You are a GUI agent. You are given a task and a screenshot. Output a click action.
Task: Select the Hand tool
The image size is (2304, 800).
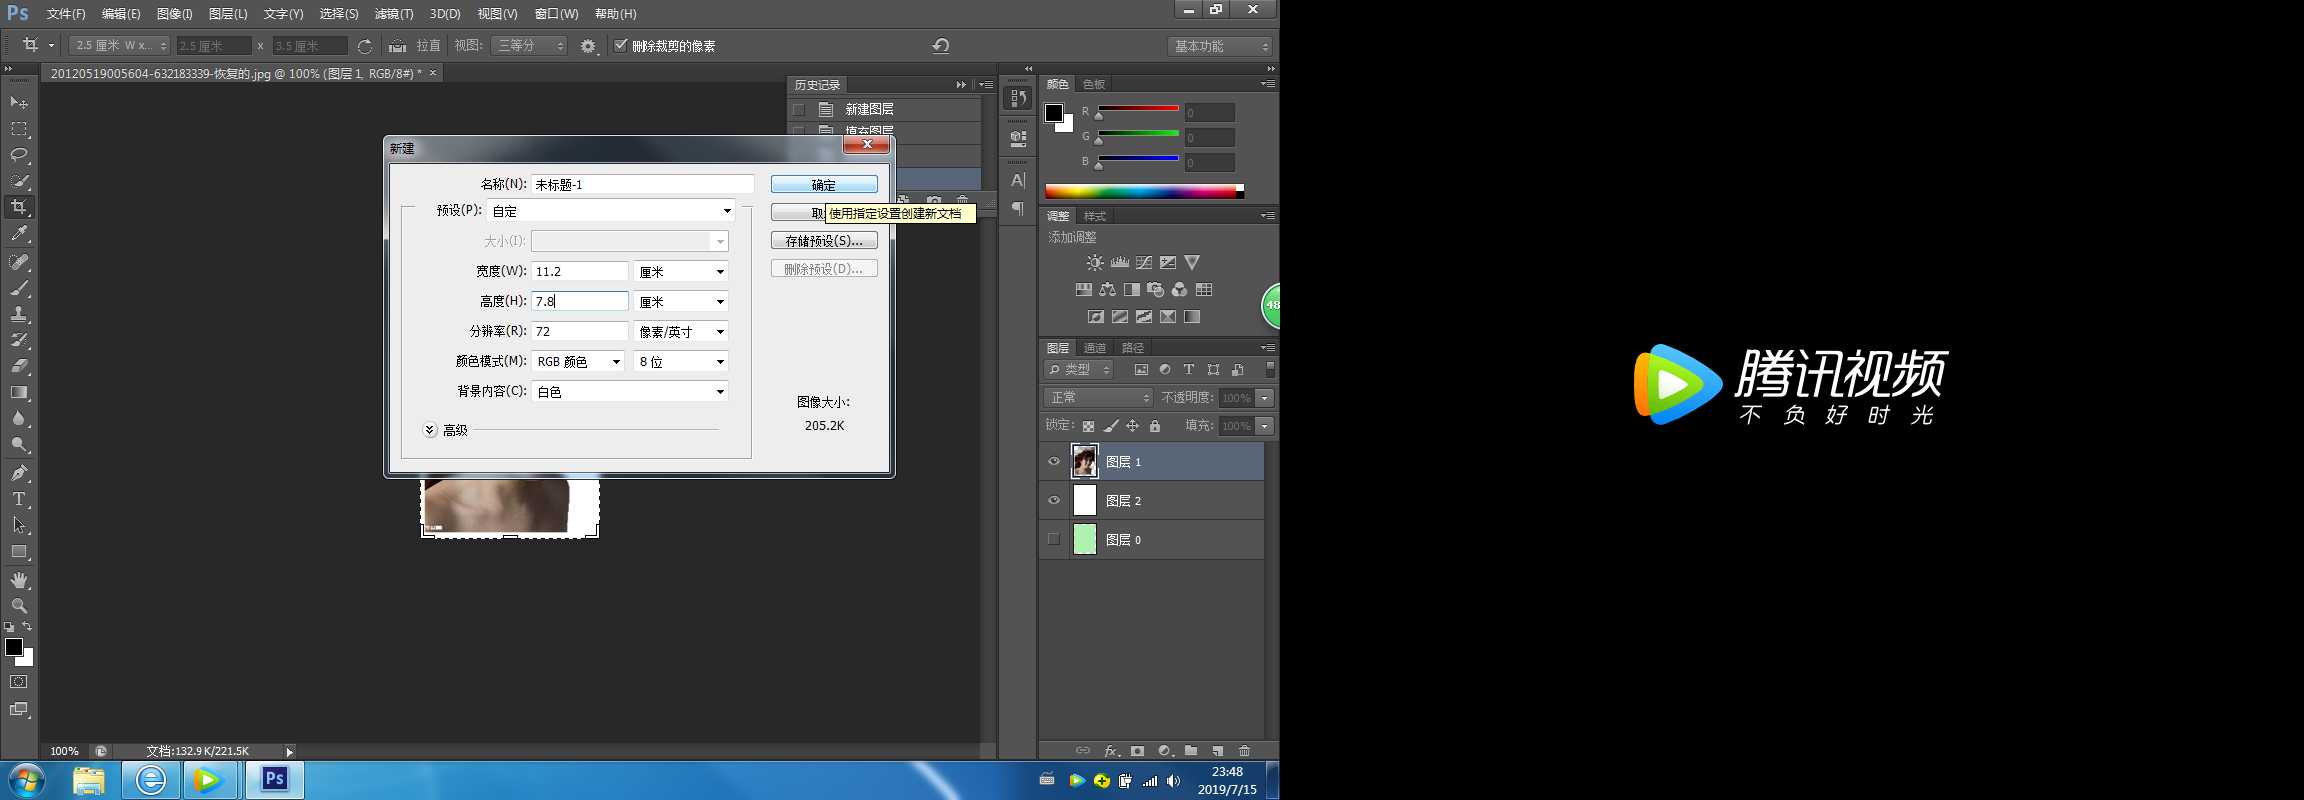19,580
